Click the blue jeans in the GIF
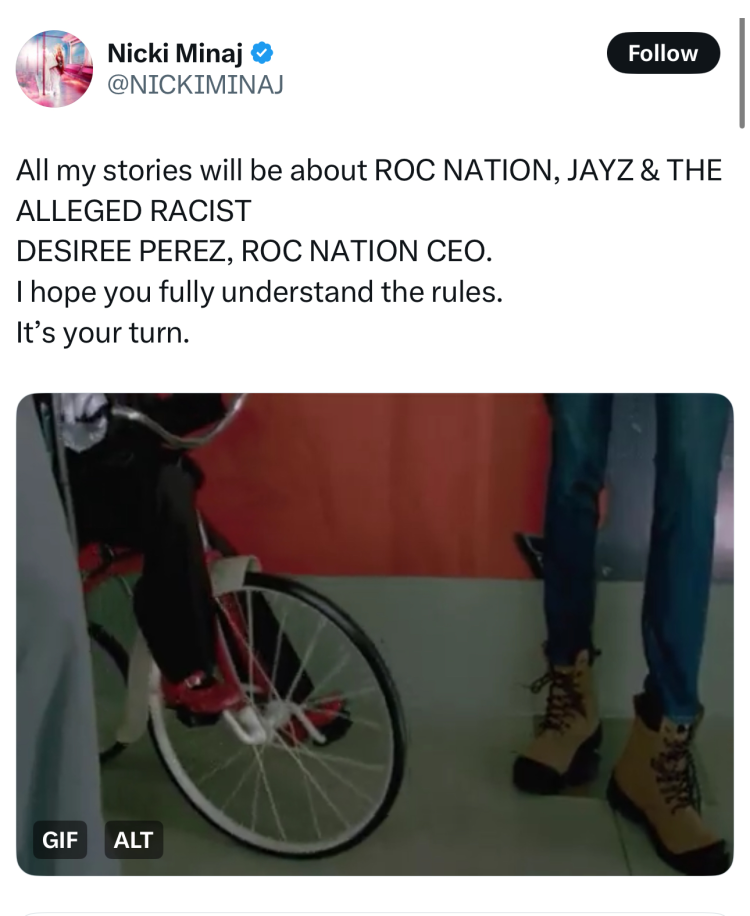The image size is (750, 916). click(590, 520)
